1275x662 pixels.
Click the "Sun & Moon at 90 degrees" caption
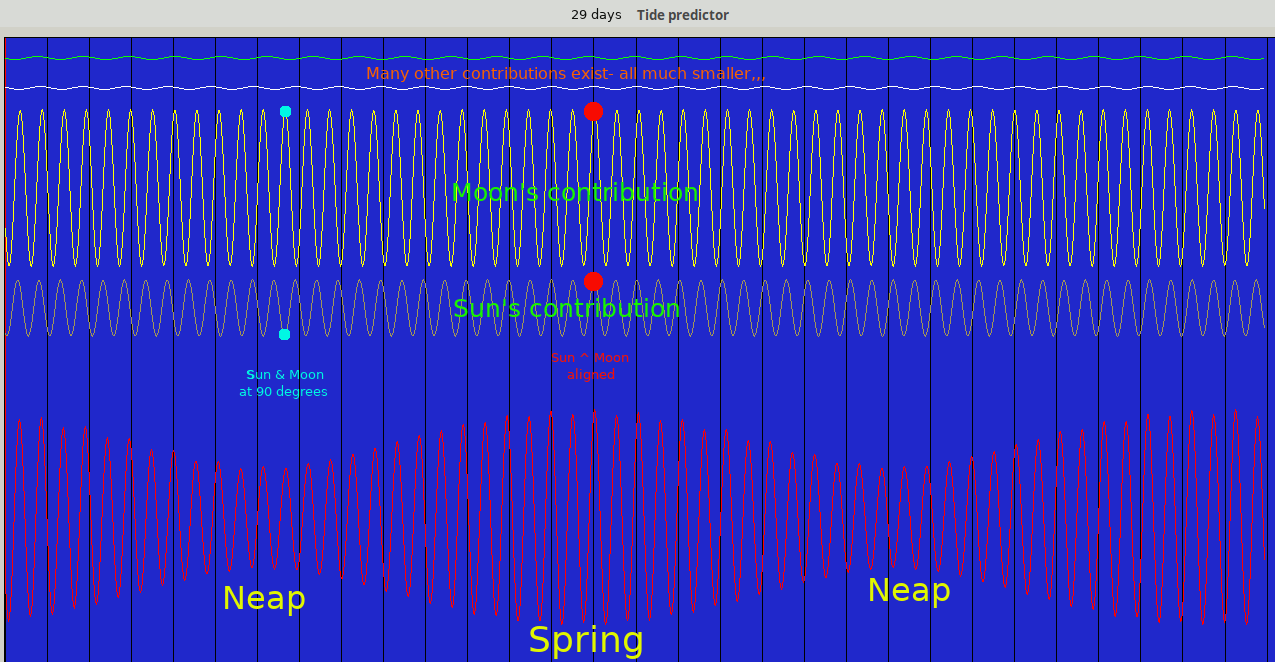pos(283,383)
